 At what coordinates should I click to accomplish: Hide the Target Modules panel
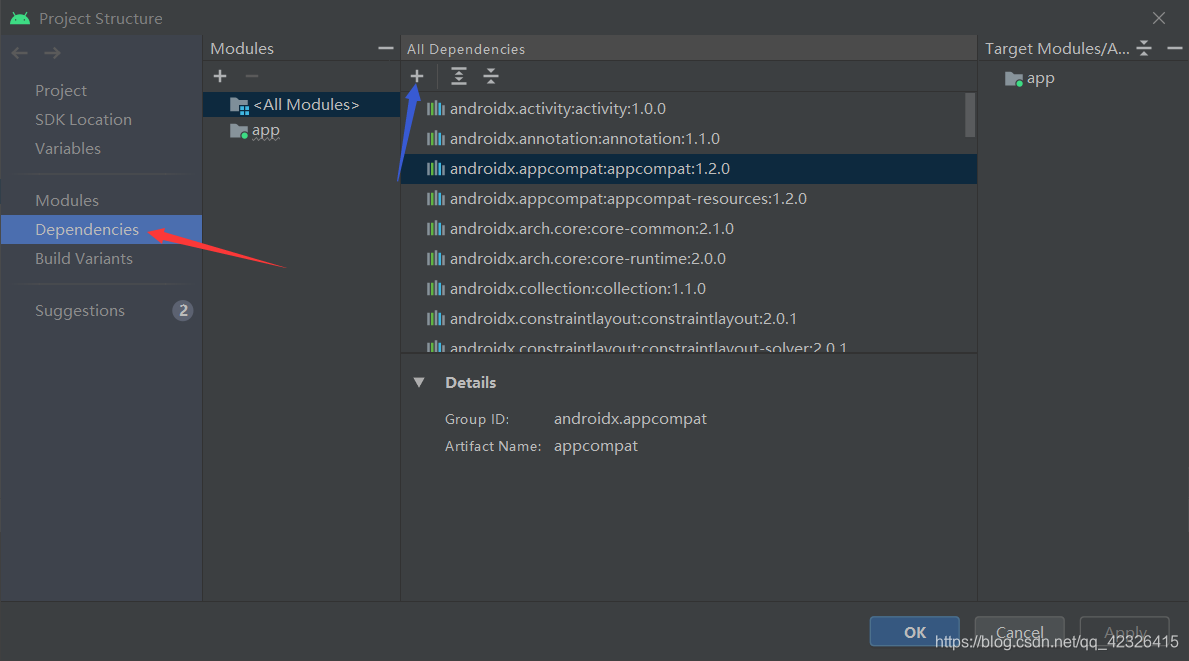(1175, 49)
